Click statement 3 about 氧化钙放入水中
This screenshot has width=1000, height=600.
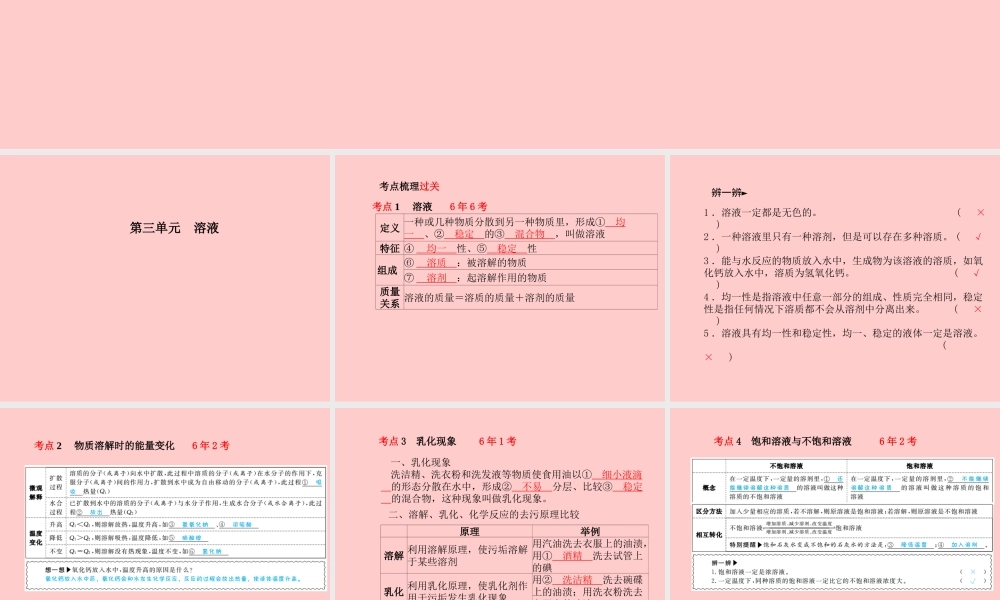pyautogui.click(x=844, y=272)
